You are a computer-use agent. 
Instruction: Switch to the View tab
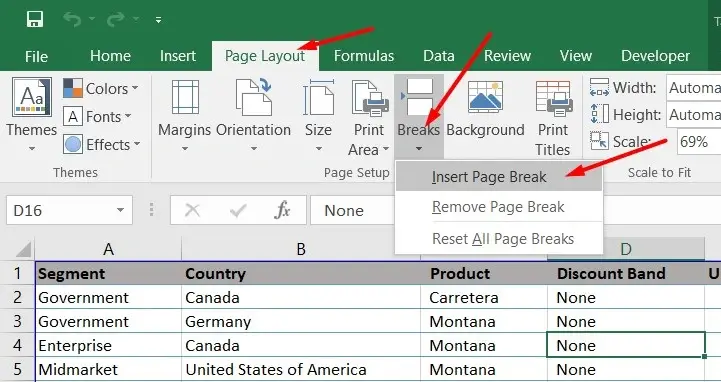(576, 56)
